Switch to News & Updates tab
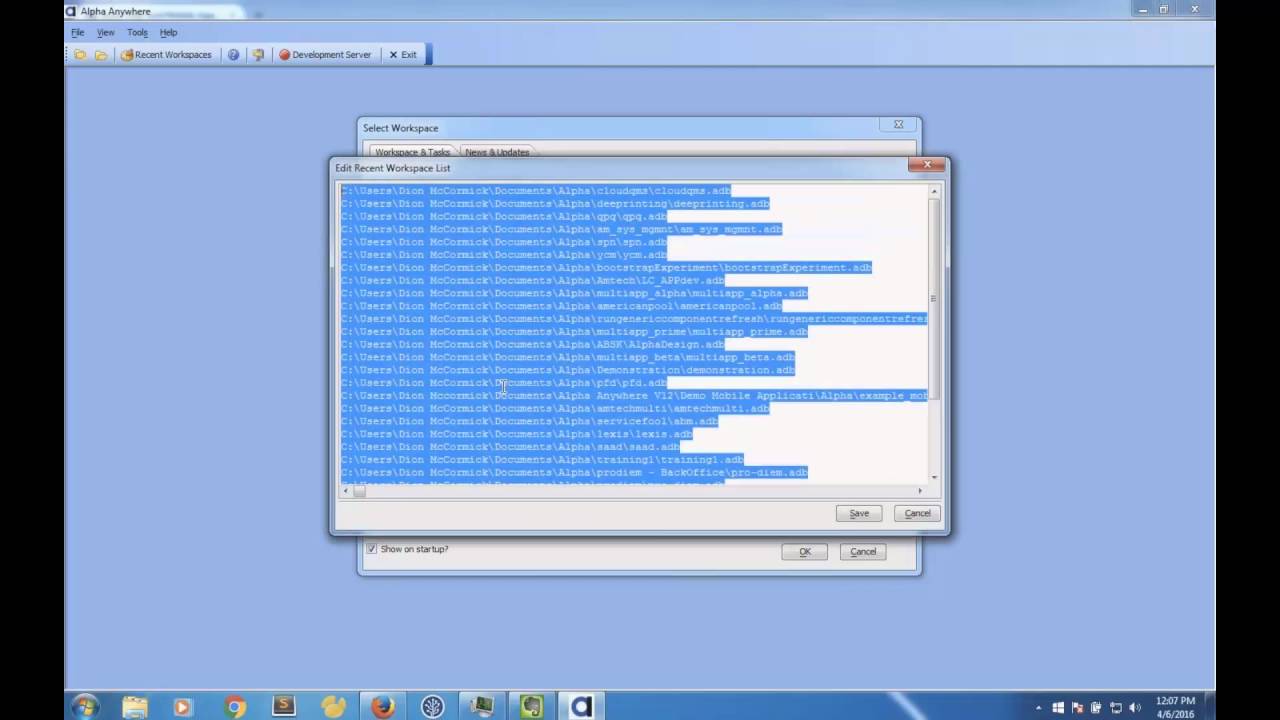 [x=497, y=152]
